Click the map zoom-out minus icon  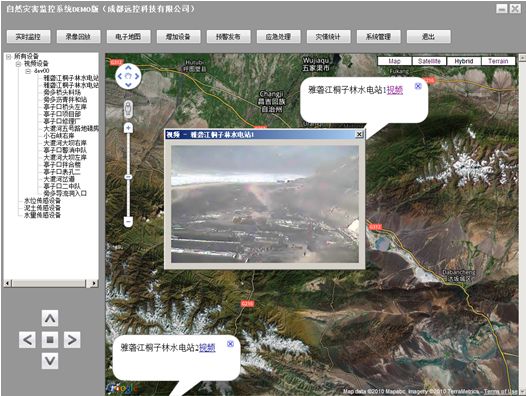(x=128, y=221)
